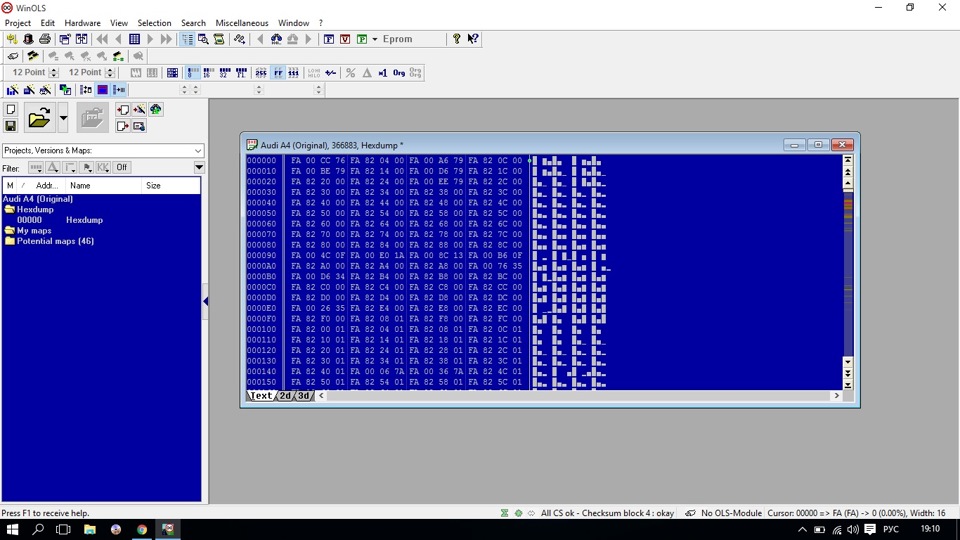Click the delta difference triangle icon

(x=367, y=73)
